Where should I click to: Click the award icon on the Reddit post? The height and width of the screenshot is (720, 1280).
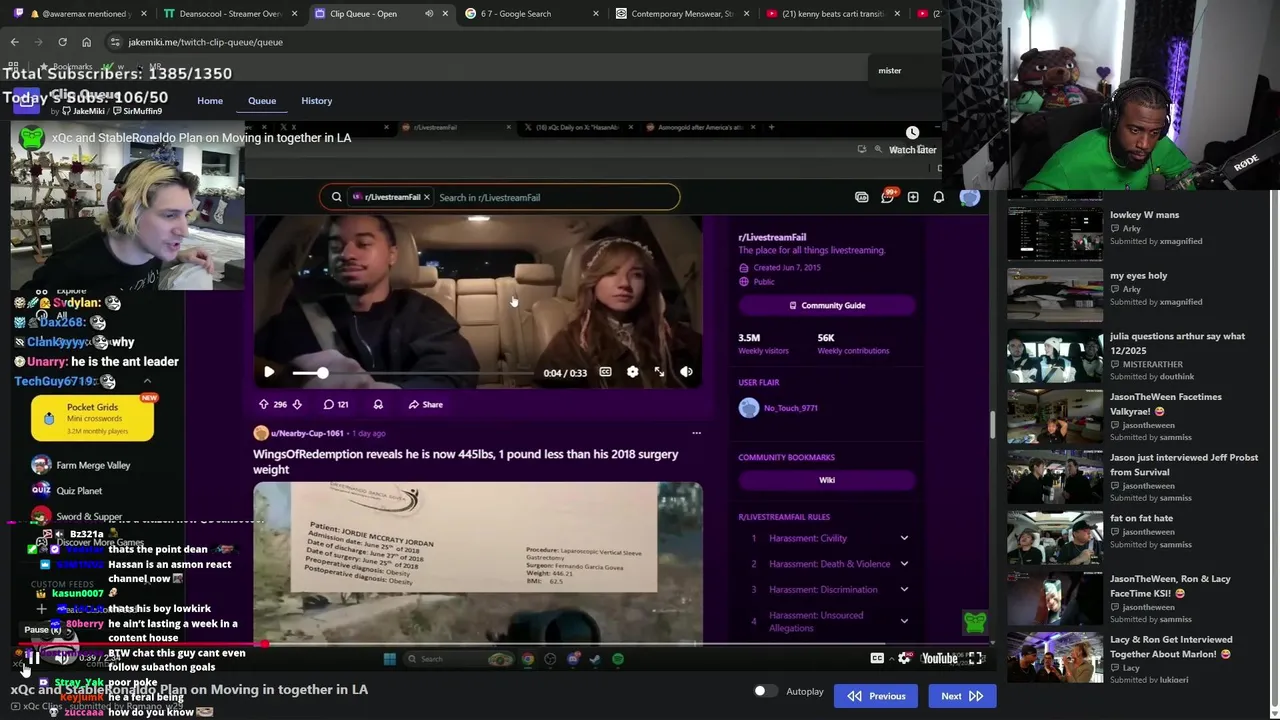378,405
